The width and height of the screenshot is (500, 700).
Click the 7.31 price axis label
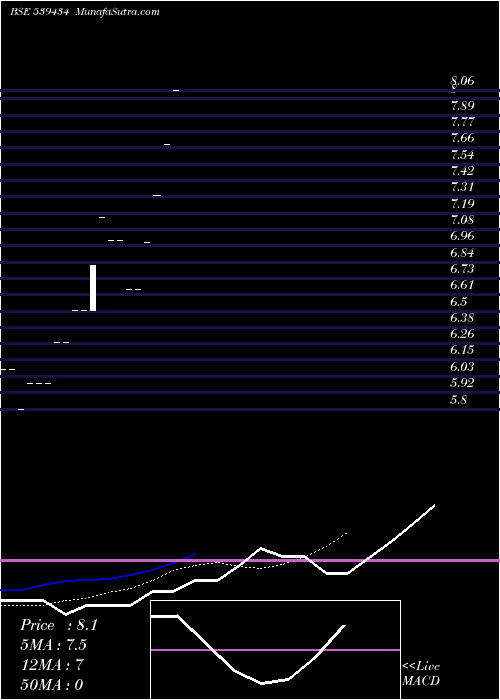pos(462,188)
